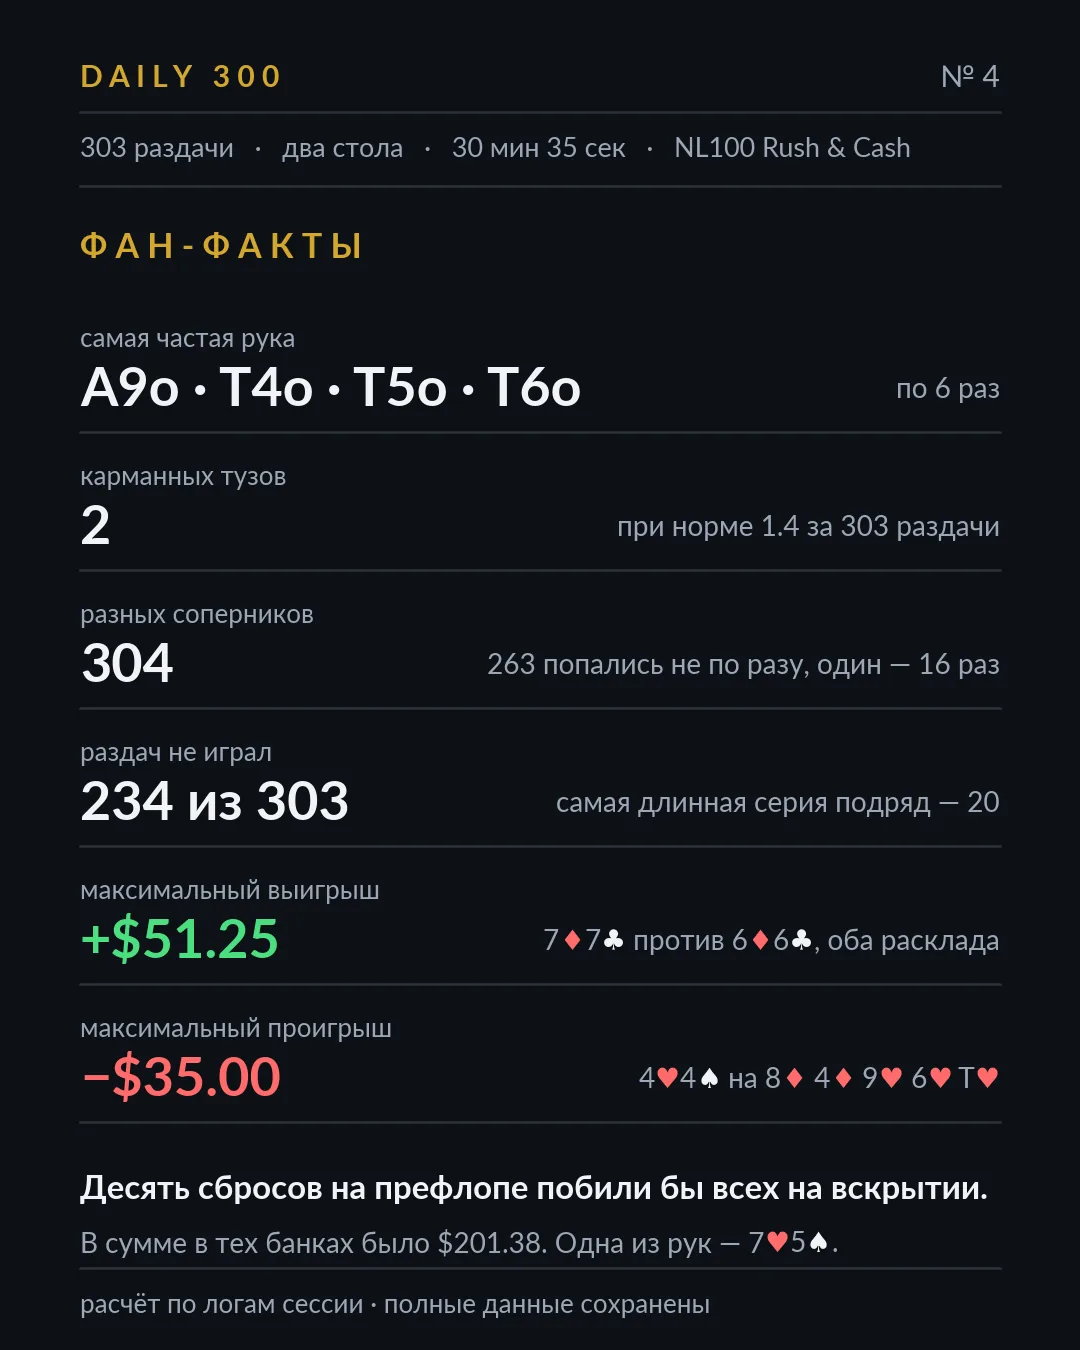Viewport: 1080px width, 1350px height.
Task: Click the +$51.25 max win amount
Action: pos(180,939)
